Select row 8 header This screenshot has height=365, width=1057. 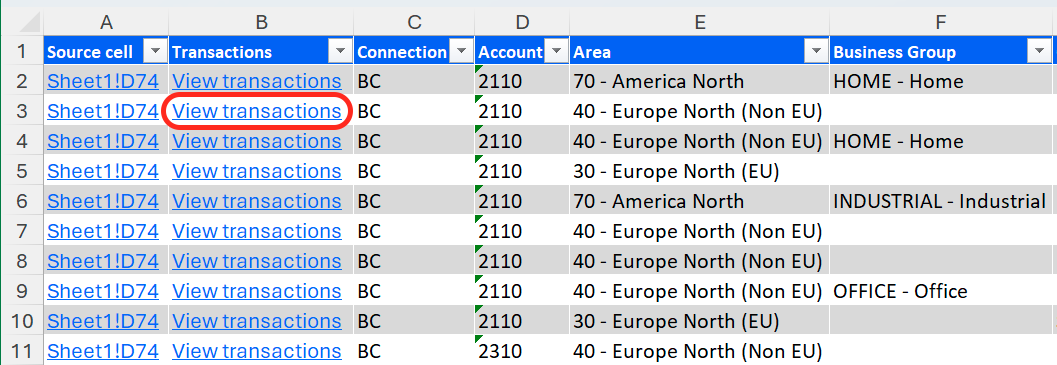22,260
